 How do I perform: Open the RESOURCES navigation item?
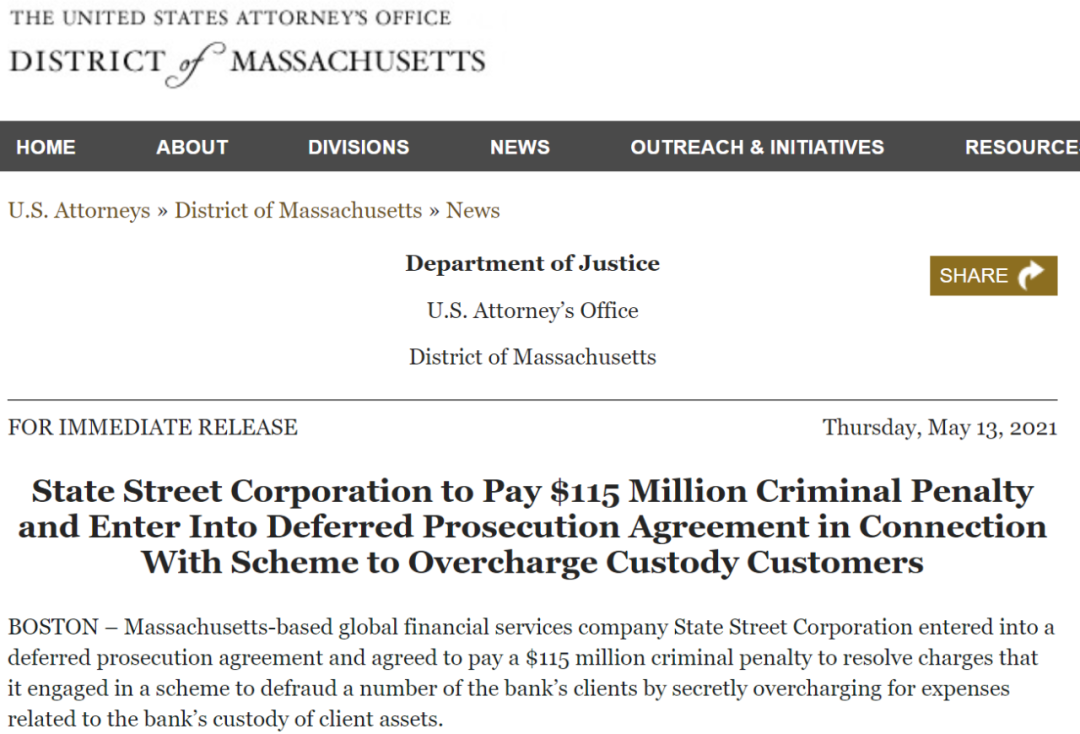[x=1022, y=147]
